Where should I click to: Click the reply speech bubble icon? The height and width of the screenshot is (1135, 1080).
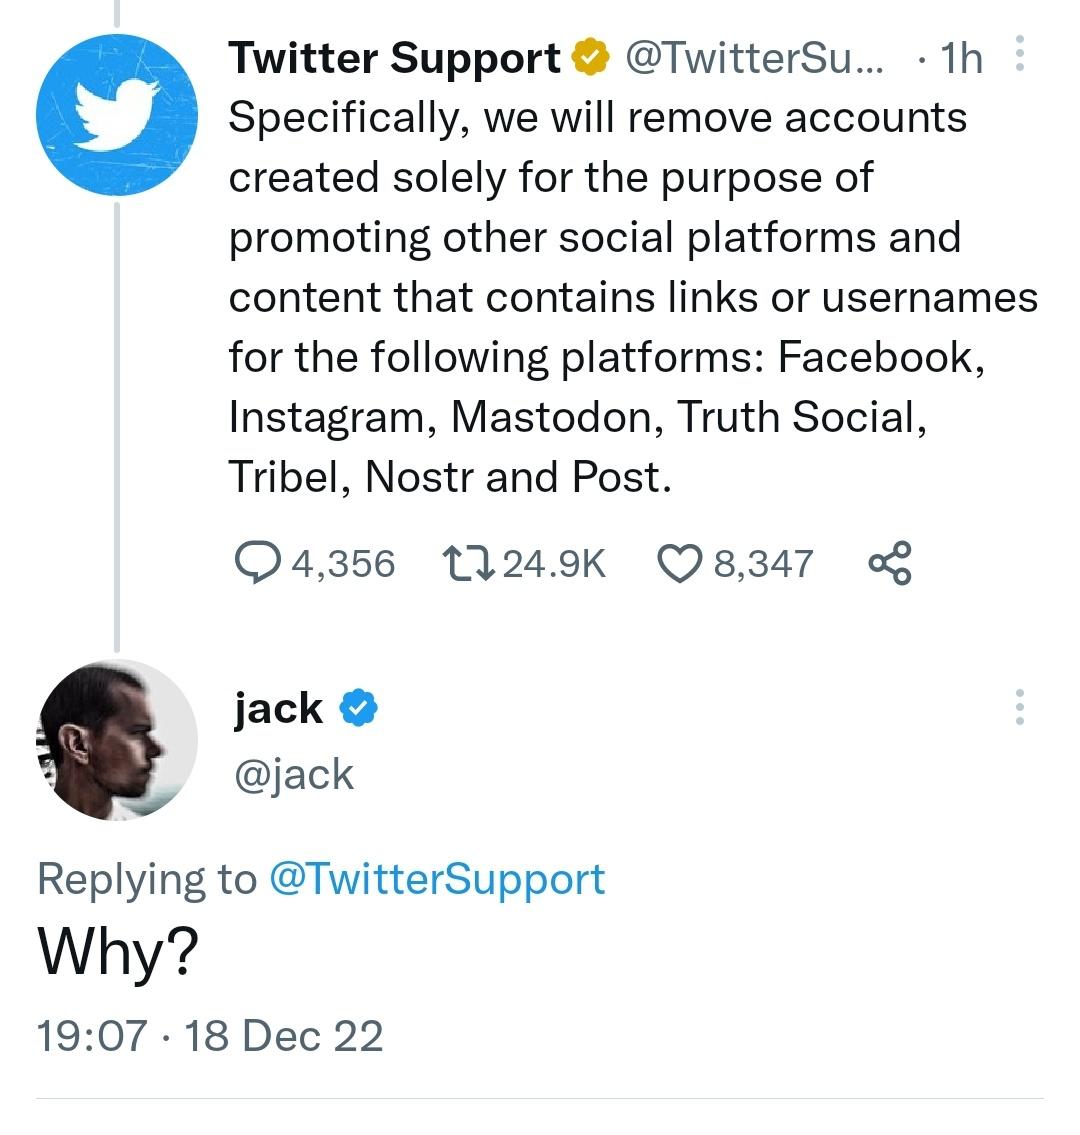coord(256,563)
